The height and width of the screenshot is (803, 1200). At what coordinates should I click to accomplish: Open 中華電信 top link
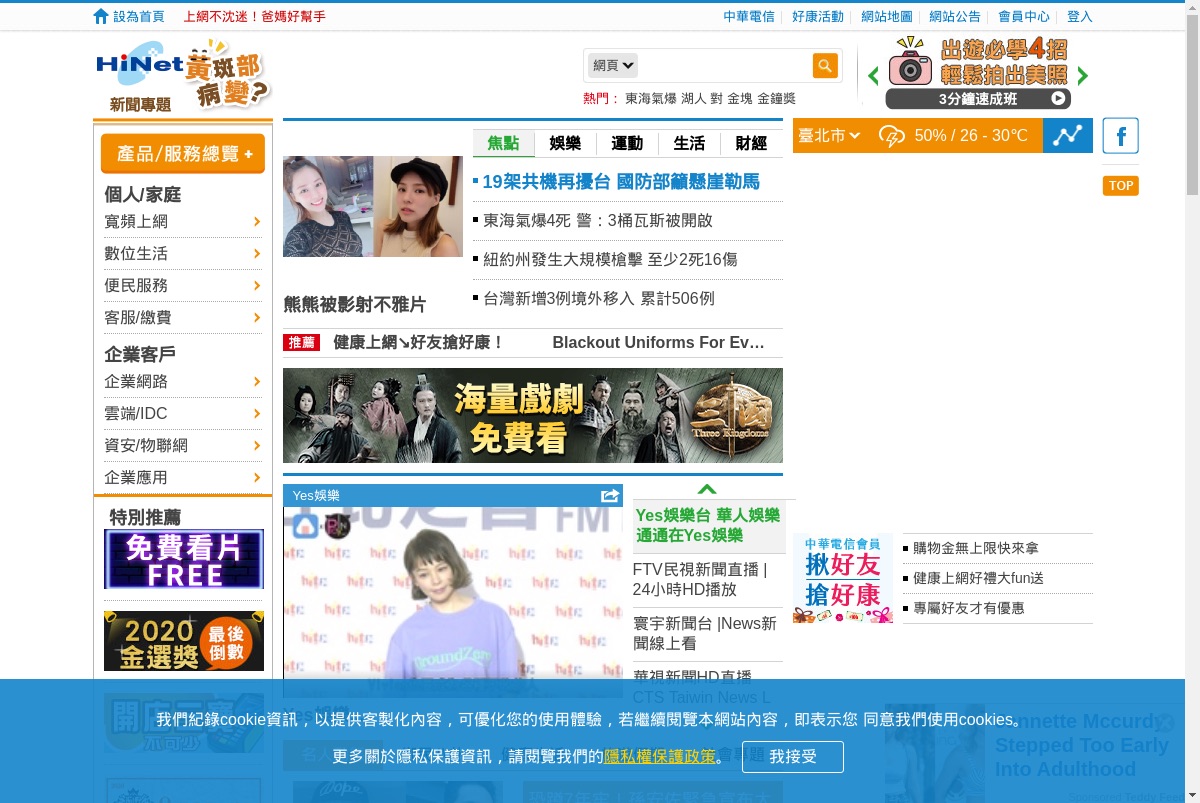point(749,16)
